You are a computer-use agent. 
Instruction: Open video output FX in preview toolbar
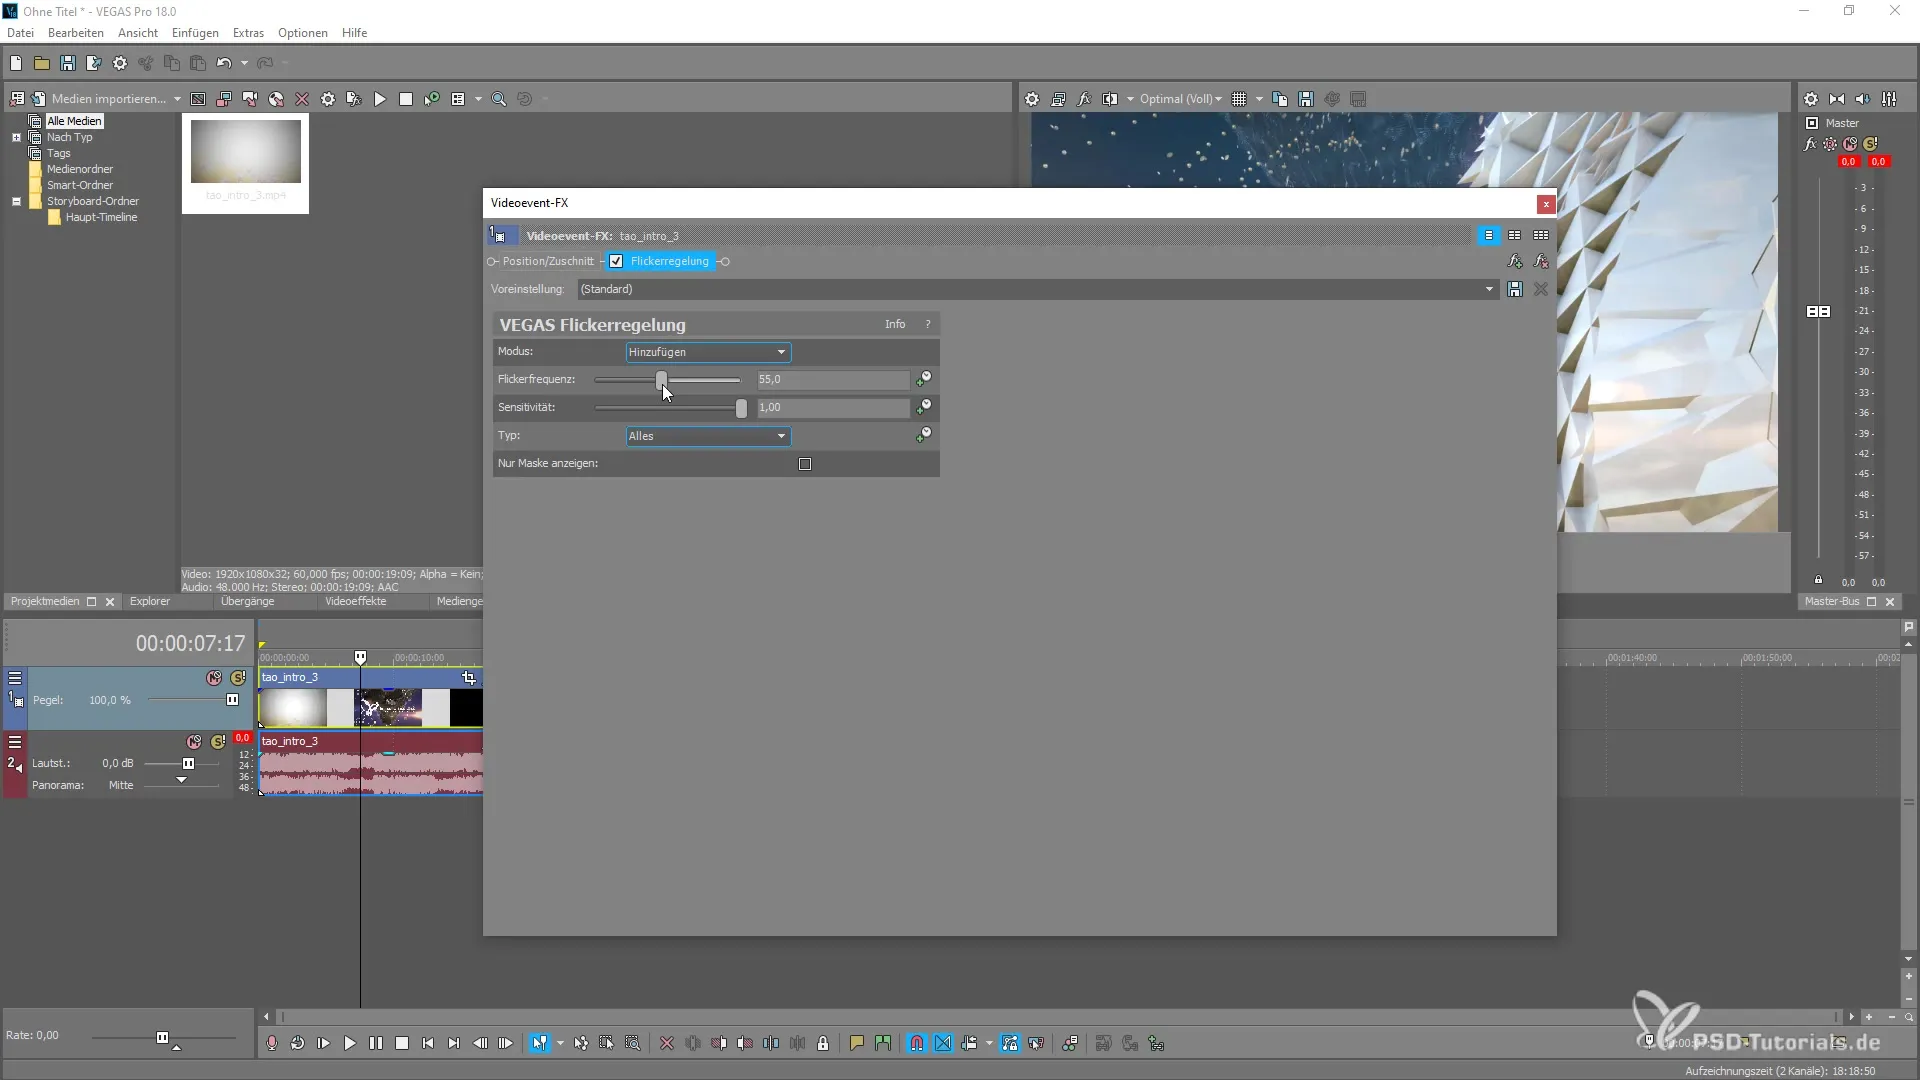coord(1084,99)
